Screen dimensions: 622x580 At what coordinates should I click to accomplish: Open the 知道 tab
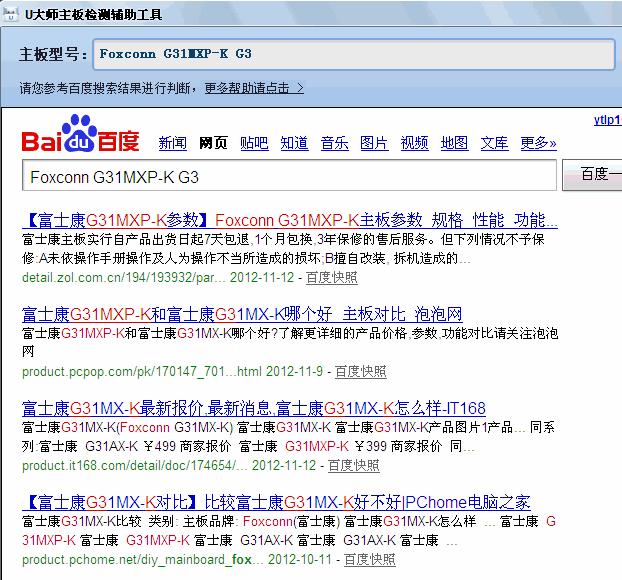coord(294,143)
